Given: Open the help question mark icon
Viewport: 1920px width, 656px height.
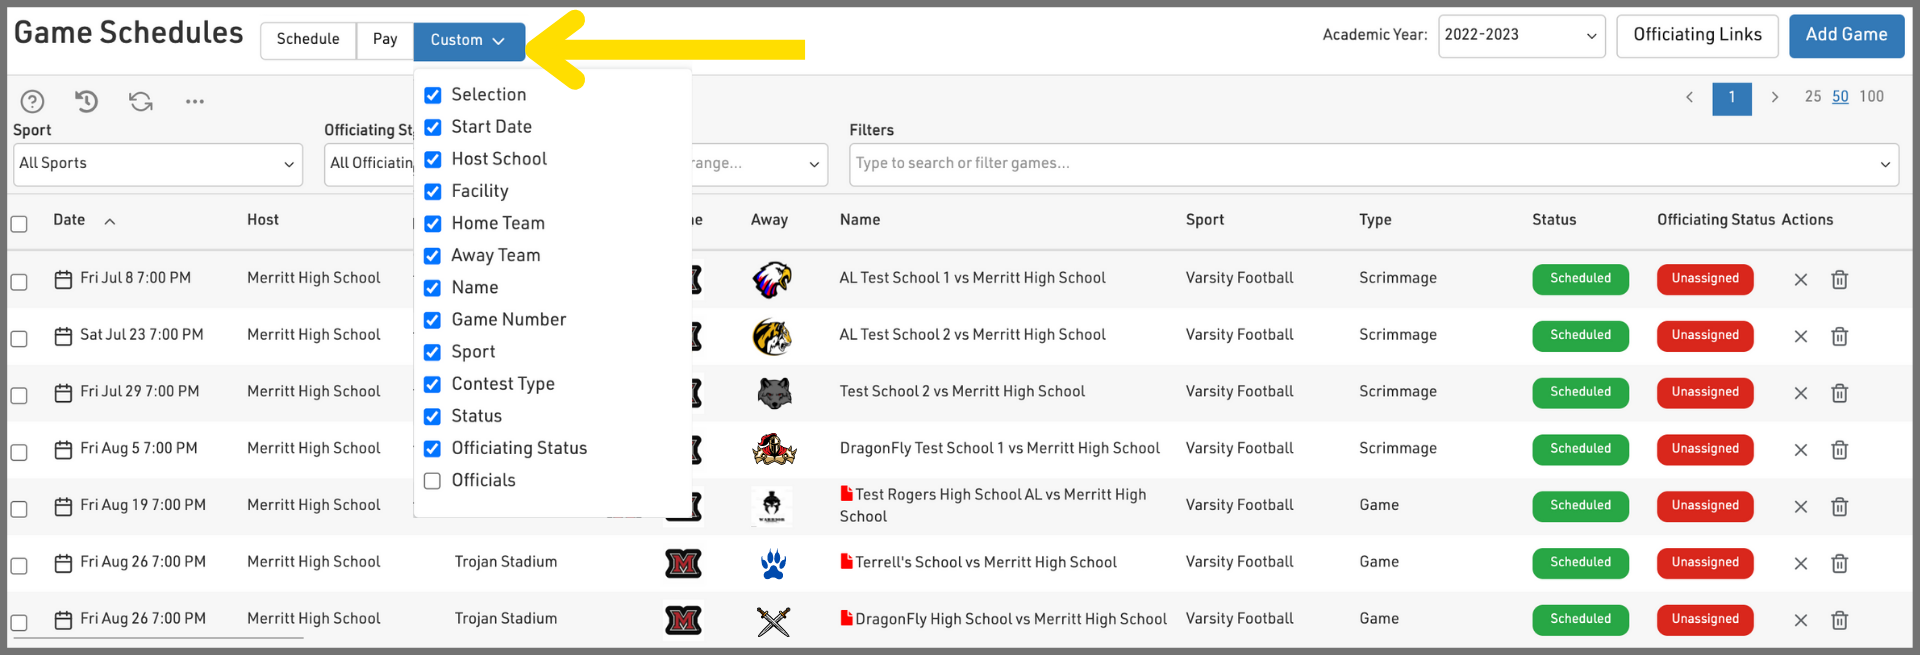Looking at the screenshot, I should pyautogui.click(x=32, y=101).
